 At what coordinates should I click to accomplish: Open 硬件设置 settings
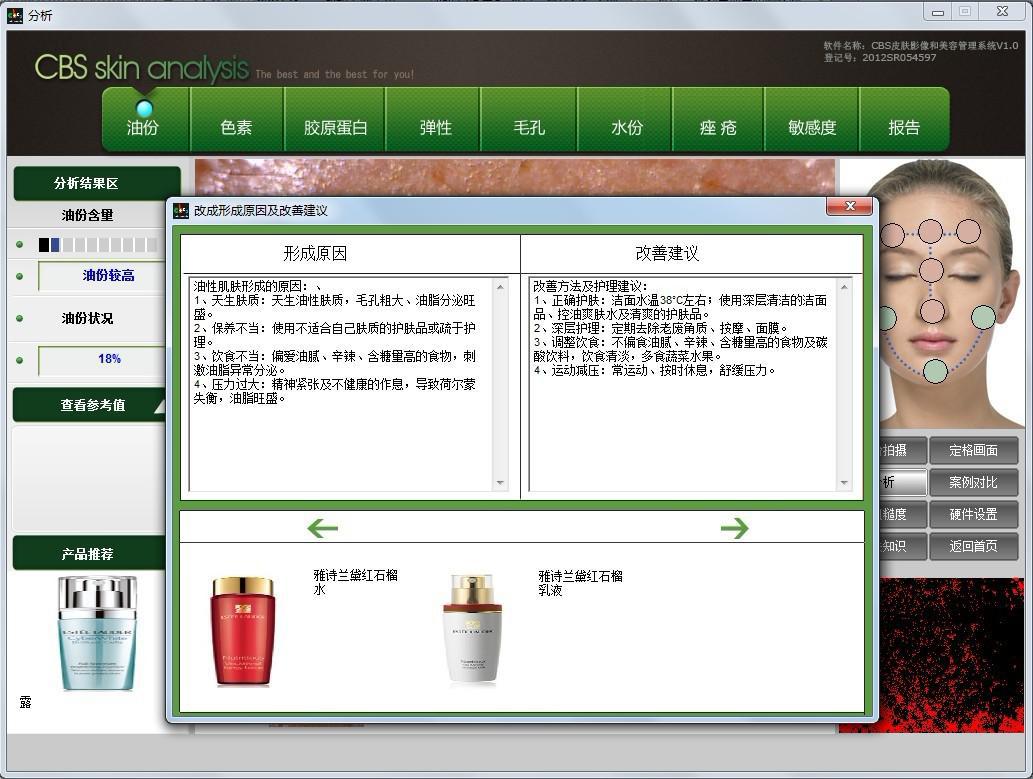coord(973,514)
